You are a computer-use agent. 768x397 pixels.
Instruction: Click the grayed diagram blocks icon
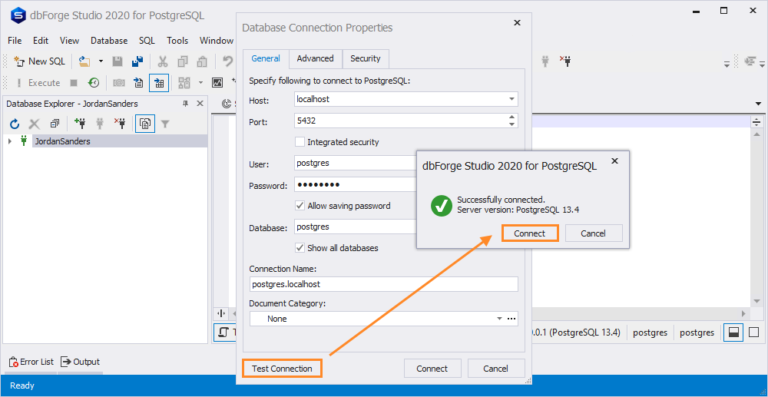point(184,83)
